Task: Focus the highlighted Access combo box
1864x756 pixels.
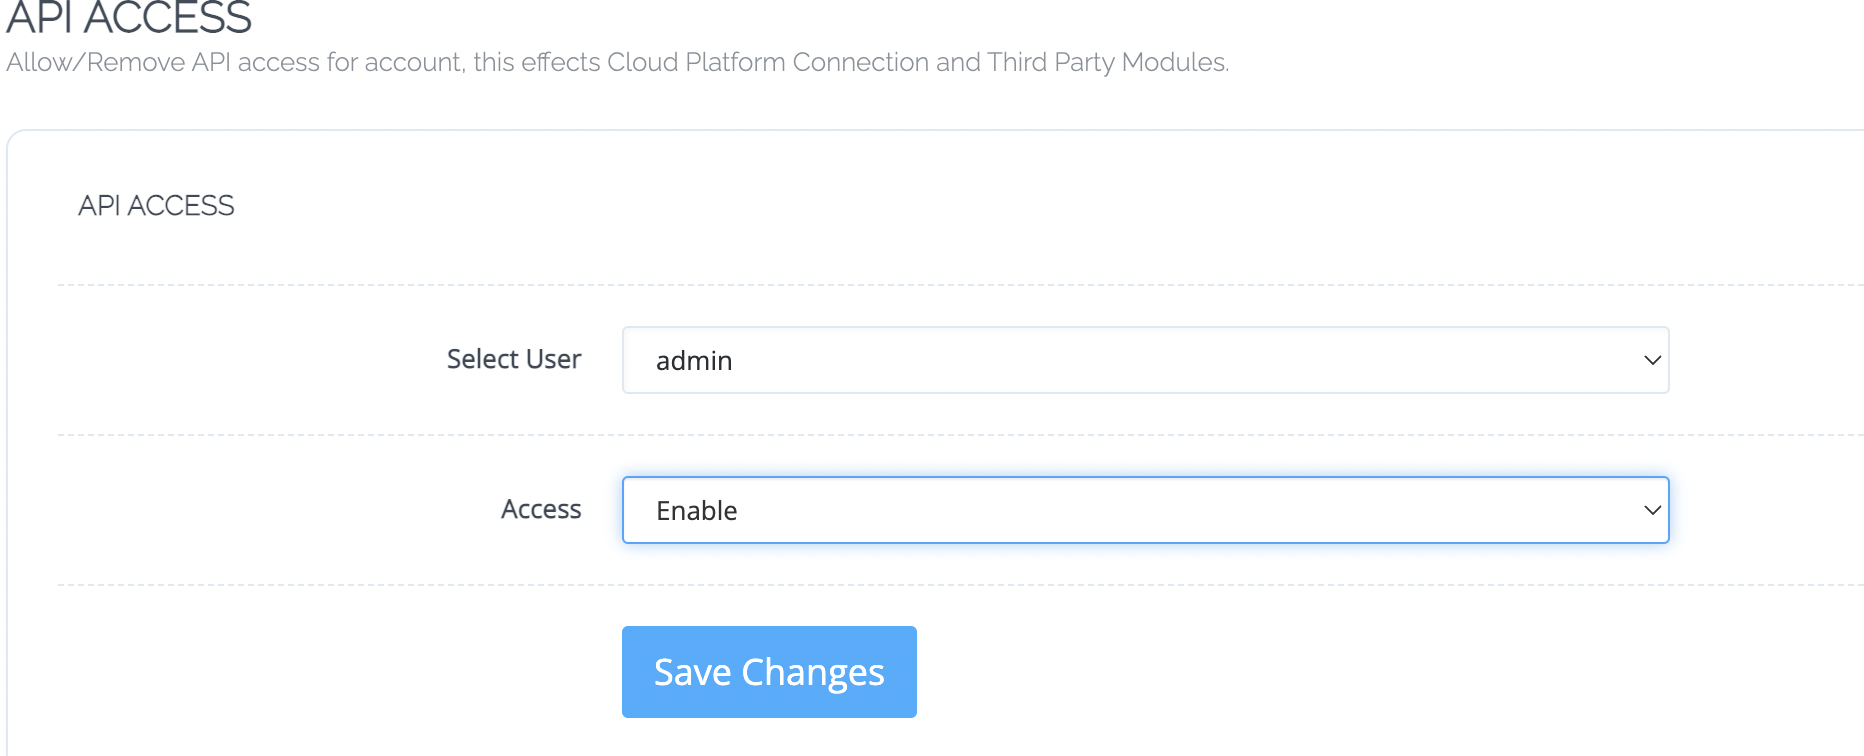Action: point(1145,510)
